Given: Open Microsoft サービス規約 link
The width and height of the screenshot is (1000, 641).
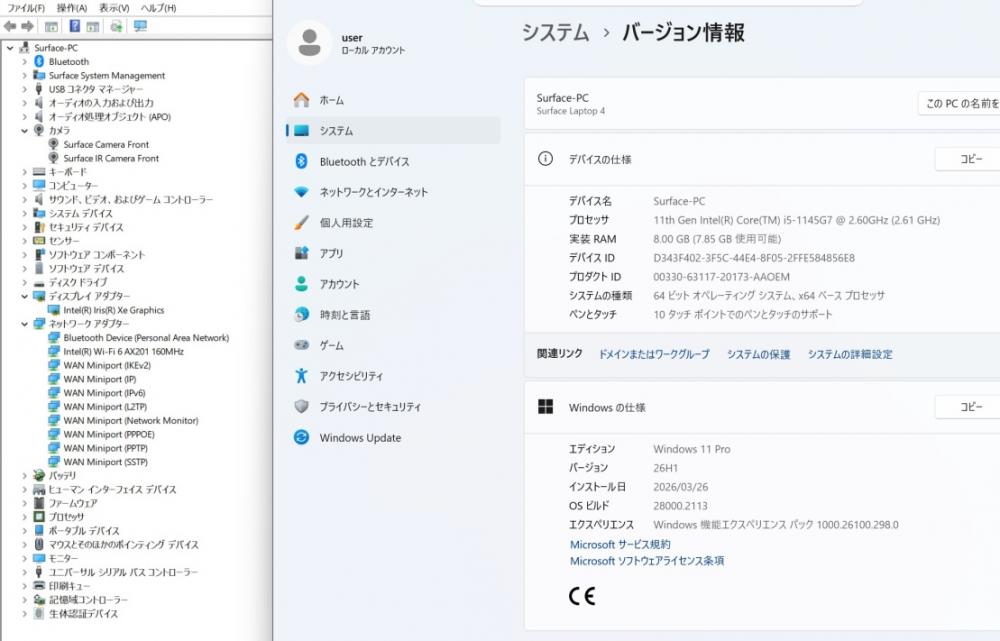Looking at the screenshot, I should (620, 544).
